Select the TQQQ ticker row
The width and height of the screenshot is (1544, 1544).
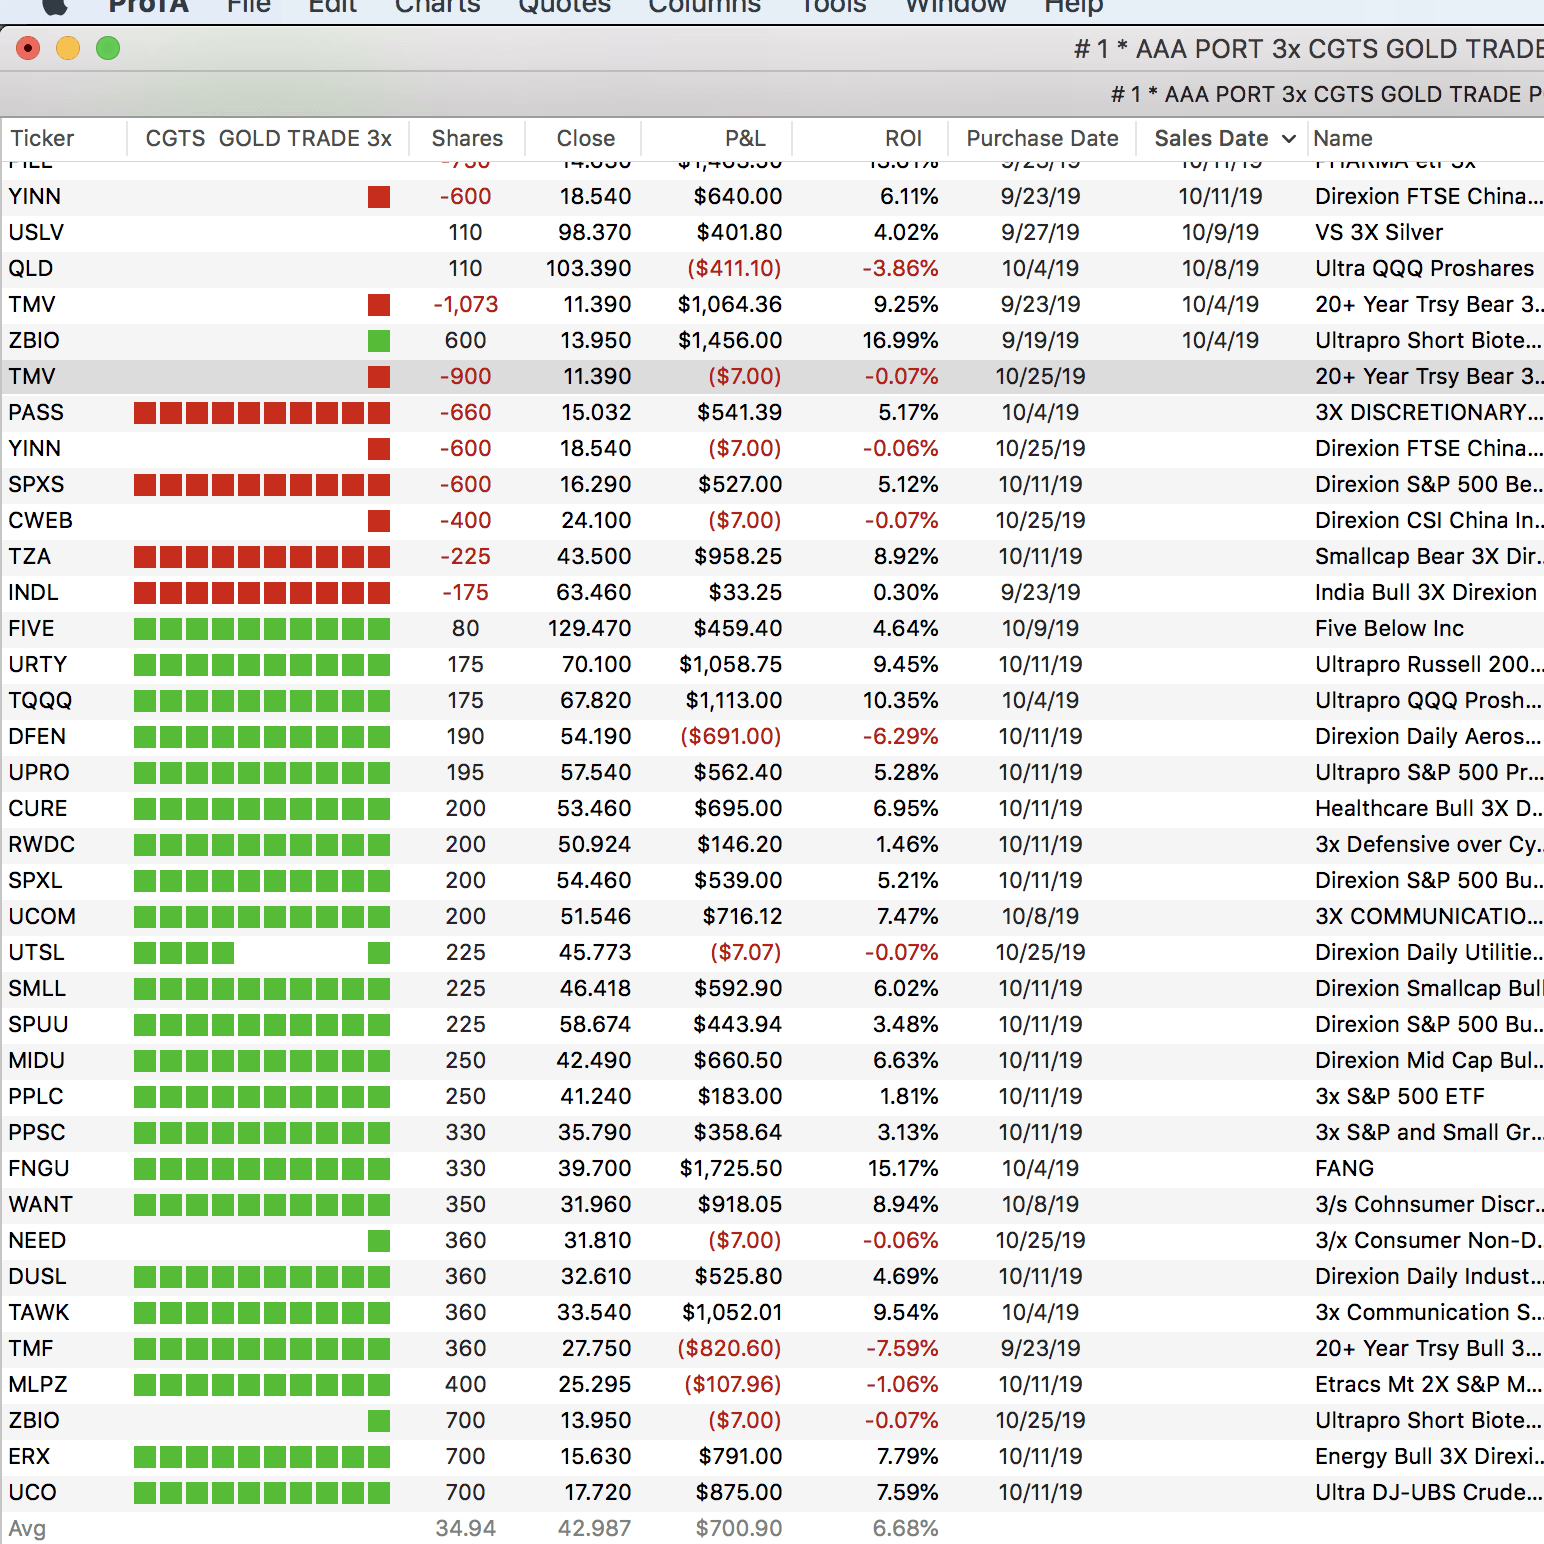(40, 701)
